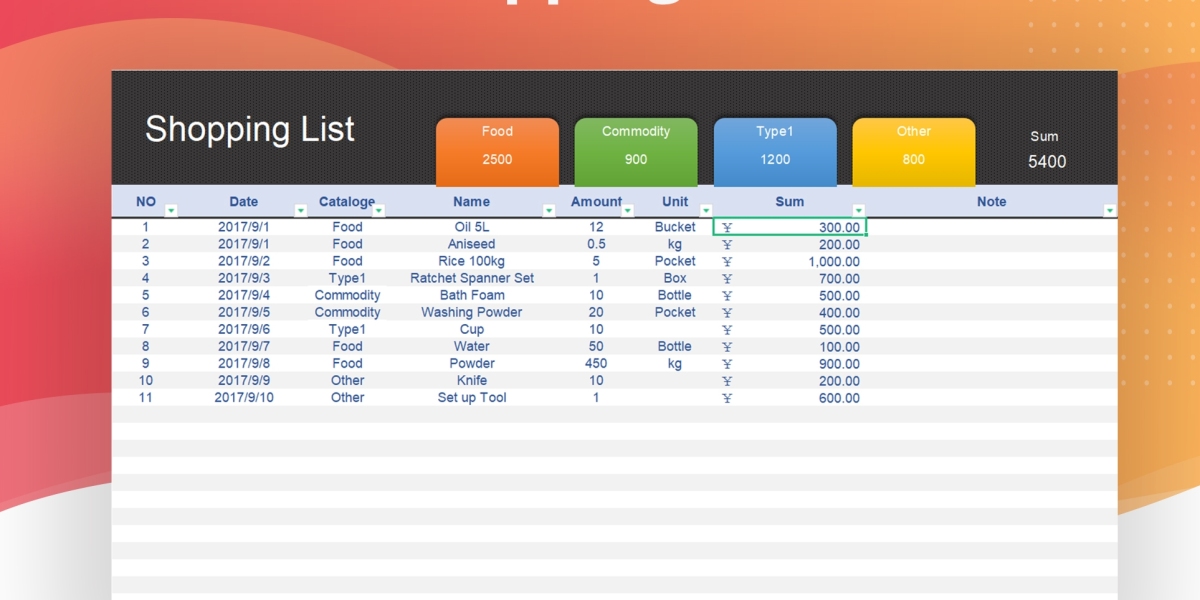Select the Water name cell
The height and width of the screenshot is (600, 1200).
pos(472,346)
